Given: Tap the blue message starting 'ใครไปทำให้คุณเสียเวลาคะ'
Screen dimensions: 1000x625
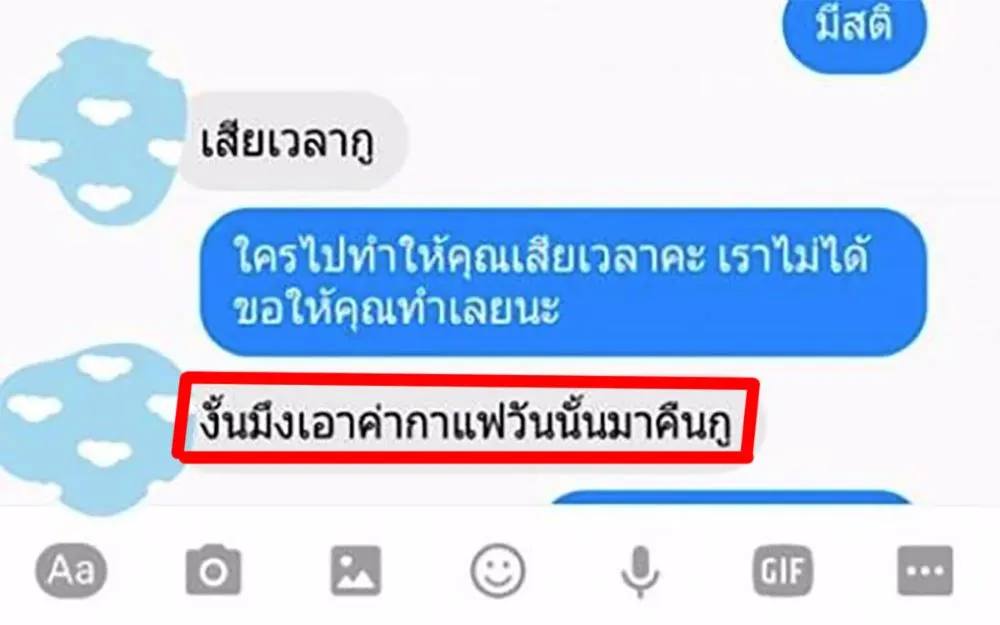Looking at the screenshot, I should tap(563, 282).
